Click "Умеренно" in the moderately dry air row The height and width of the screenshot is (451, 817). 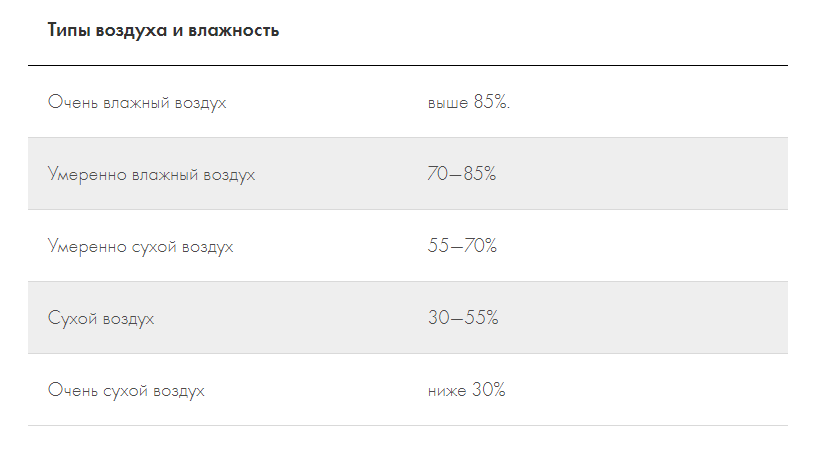[x=87, y=247]
